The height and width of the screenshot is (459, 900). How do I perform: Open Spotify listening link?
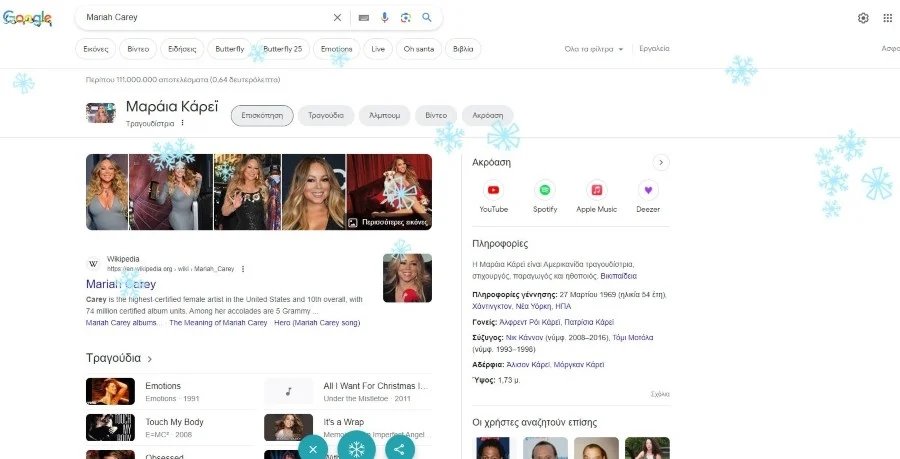(545, 194)
